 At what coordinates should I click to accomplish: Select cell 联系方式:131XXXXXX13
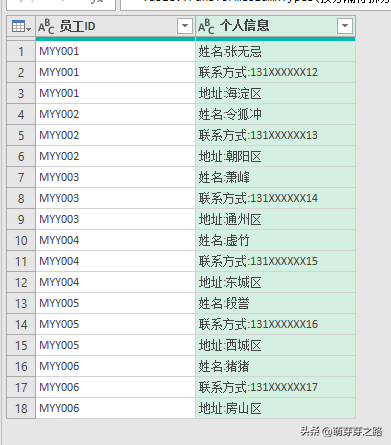(275, 135)
